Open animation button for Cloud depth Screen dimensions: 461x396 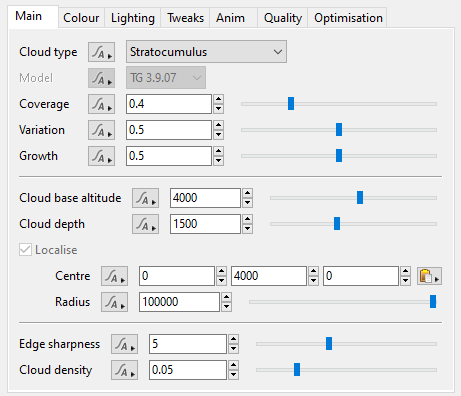145,224
